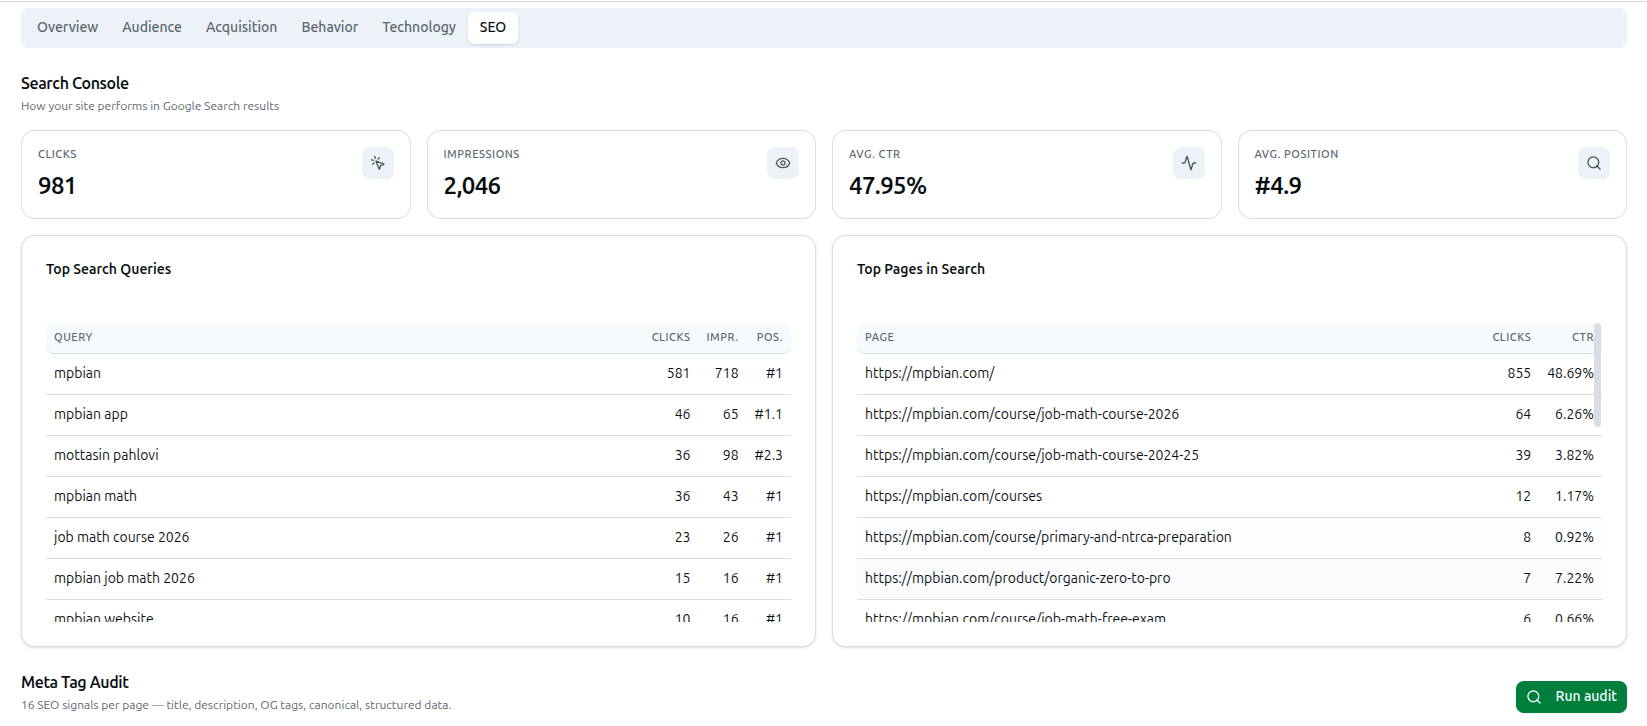
Task: Click the 47.95% average CTR value
Action: coord(888,186)
